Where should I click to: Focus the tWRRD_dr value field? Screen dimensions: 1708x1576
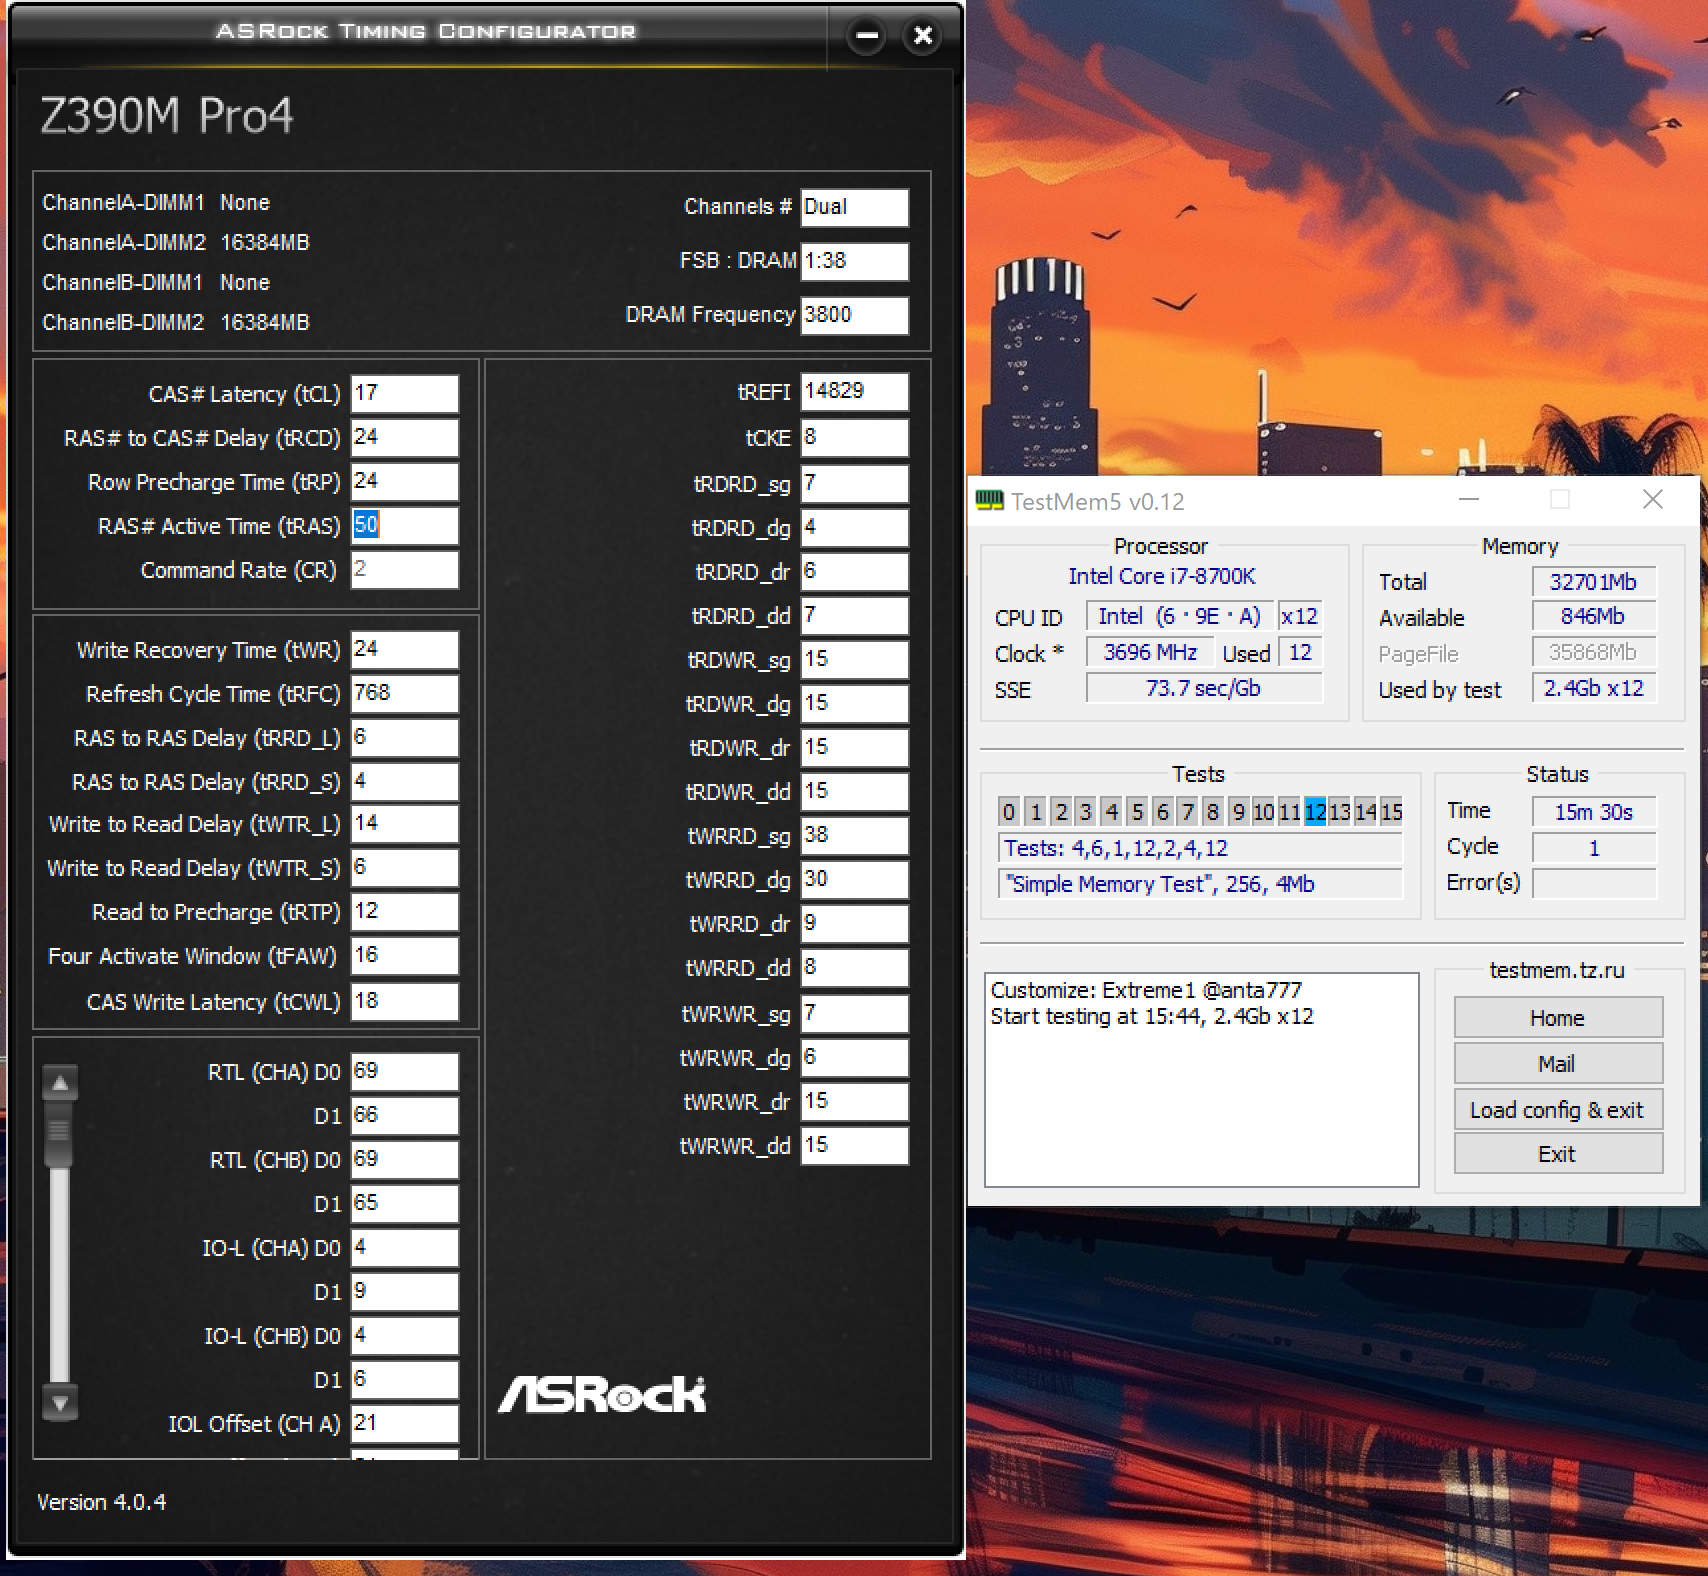point(855,924)
